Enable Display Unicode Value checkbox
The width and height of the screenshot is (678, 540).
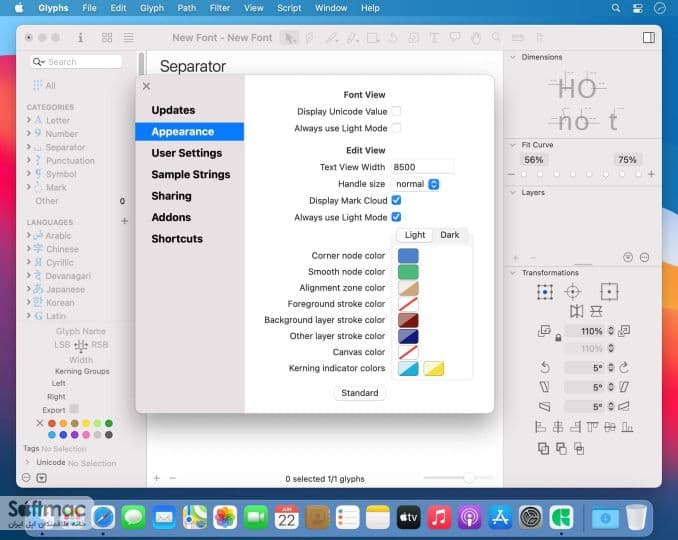[x=396, y=111]
